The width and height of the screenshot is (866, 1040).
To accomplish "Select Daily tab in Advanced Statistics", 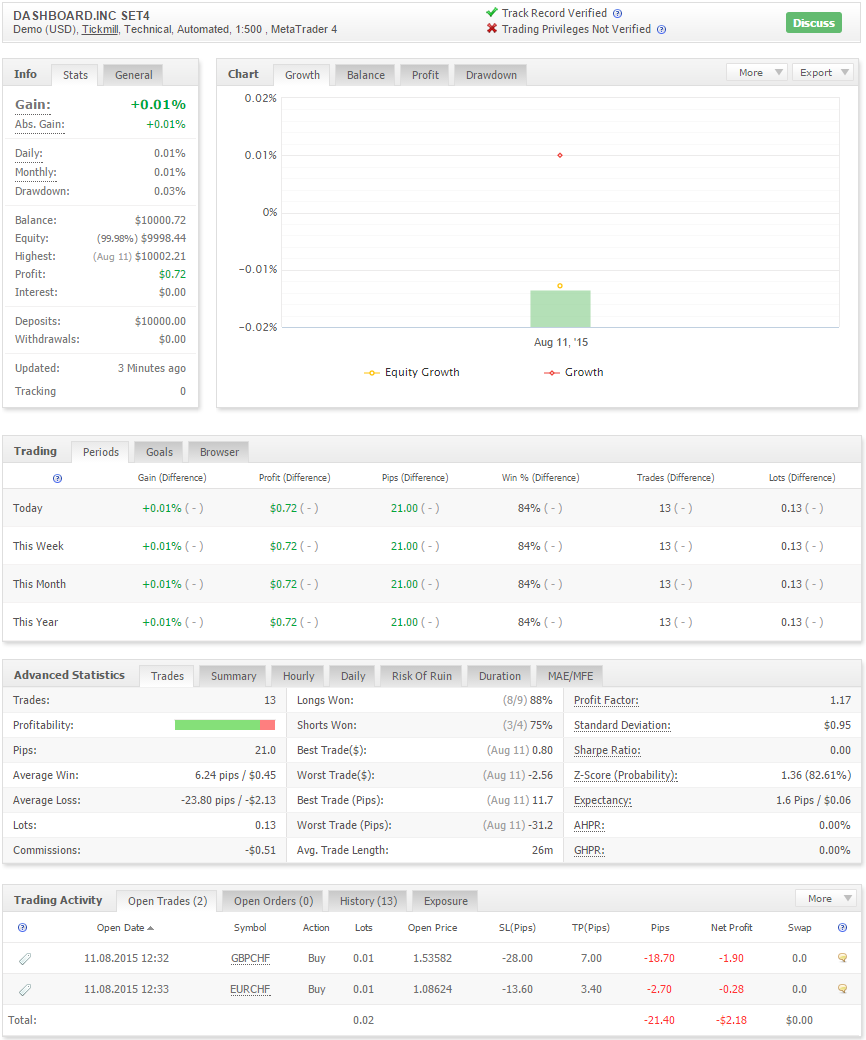I will pyautogui.click(x=353, y=676).
